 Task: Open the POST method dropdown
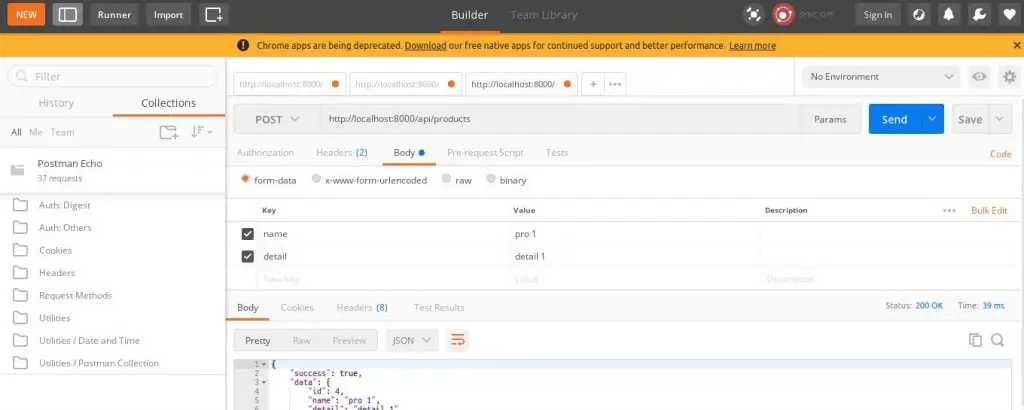[277, 119]
